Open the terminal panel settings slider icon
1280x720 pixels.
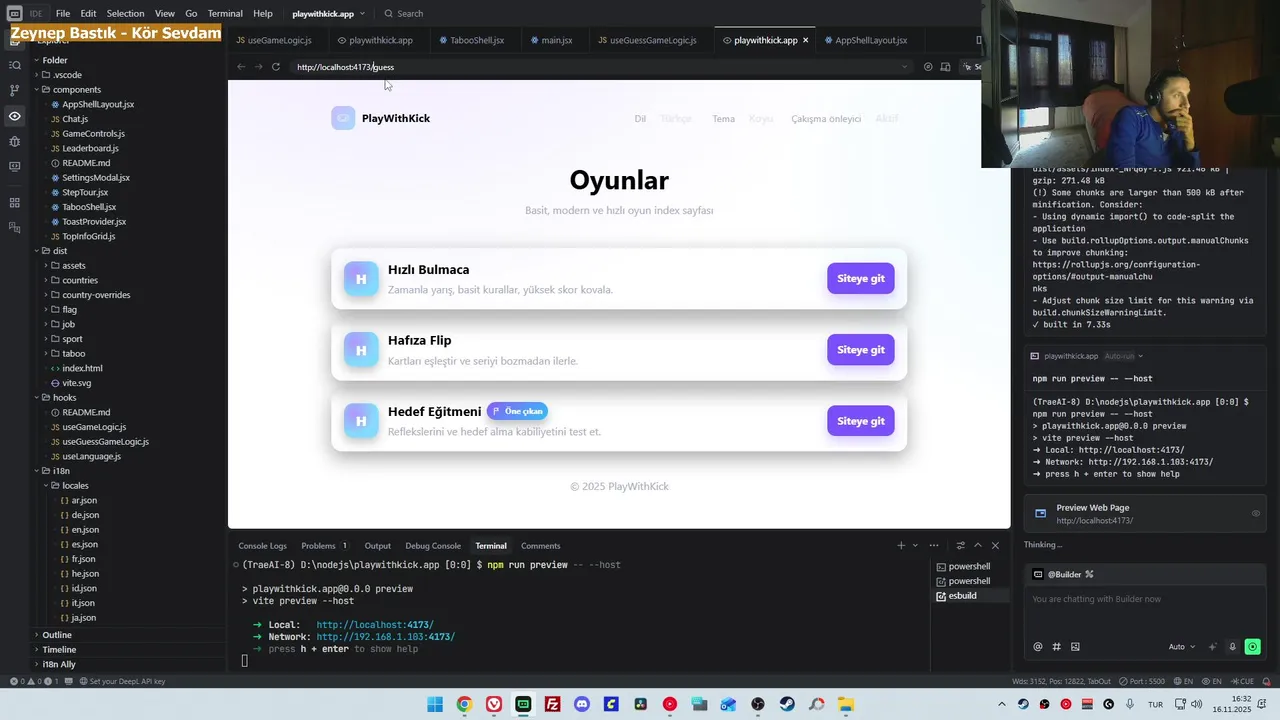(x=961, y=545)
